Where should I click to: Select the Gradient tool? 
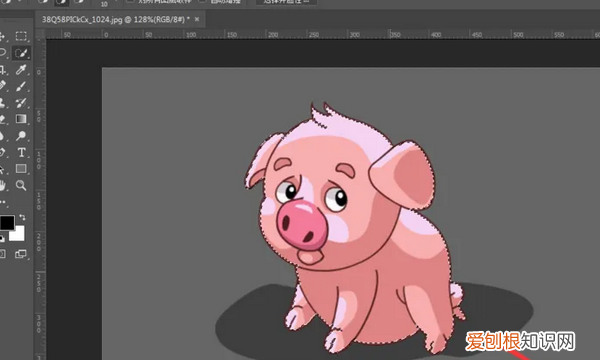pyautogui.click(x=21, y=119)
